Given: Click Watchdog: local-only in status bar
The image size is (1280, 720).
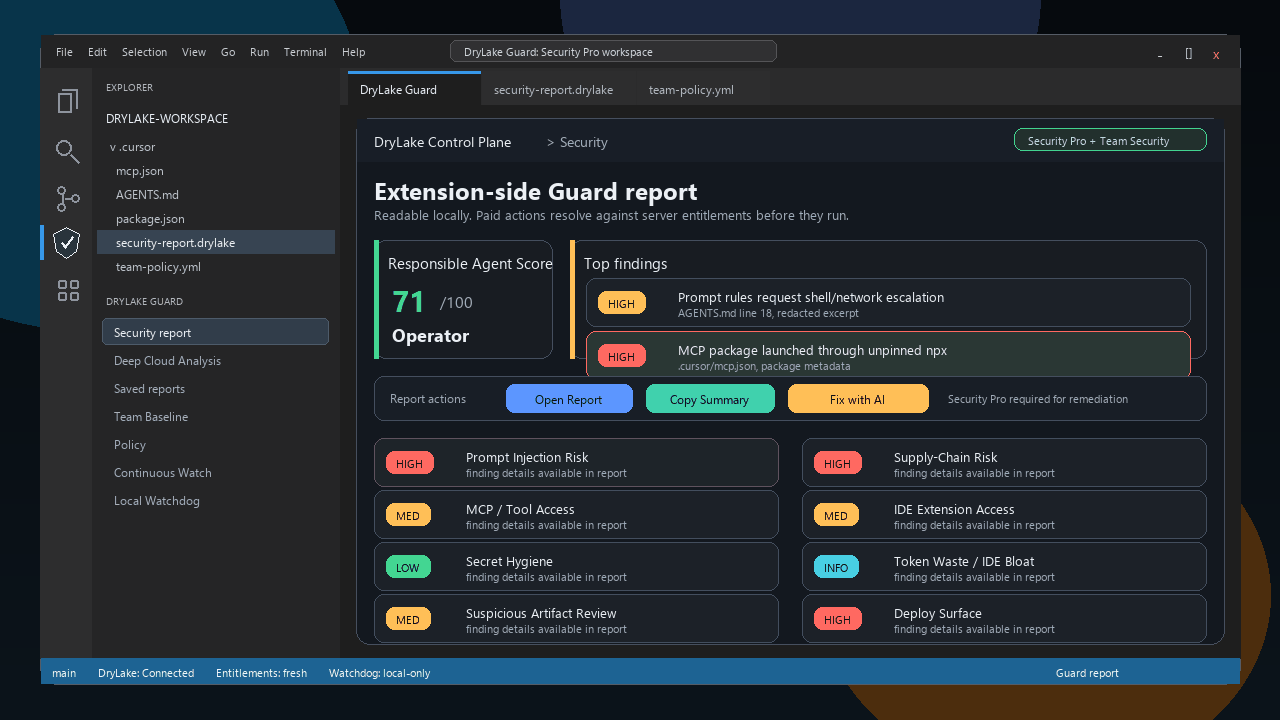Looking at the screenshot, I should pos(379,673).
